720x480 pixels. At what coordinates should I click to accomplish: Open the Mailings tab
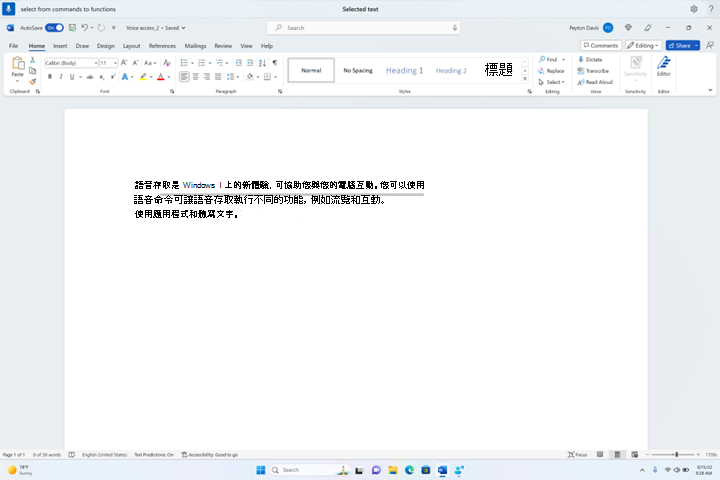click(195, 46)
